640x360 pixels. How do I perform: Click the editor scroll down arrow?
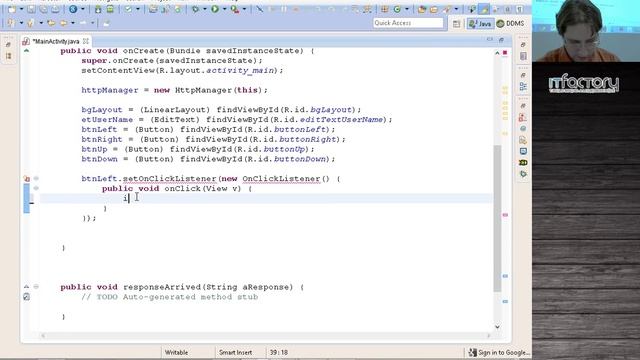pyautogui.click(x=497, y=327)
